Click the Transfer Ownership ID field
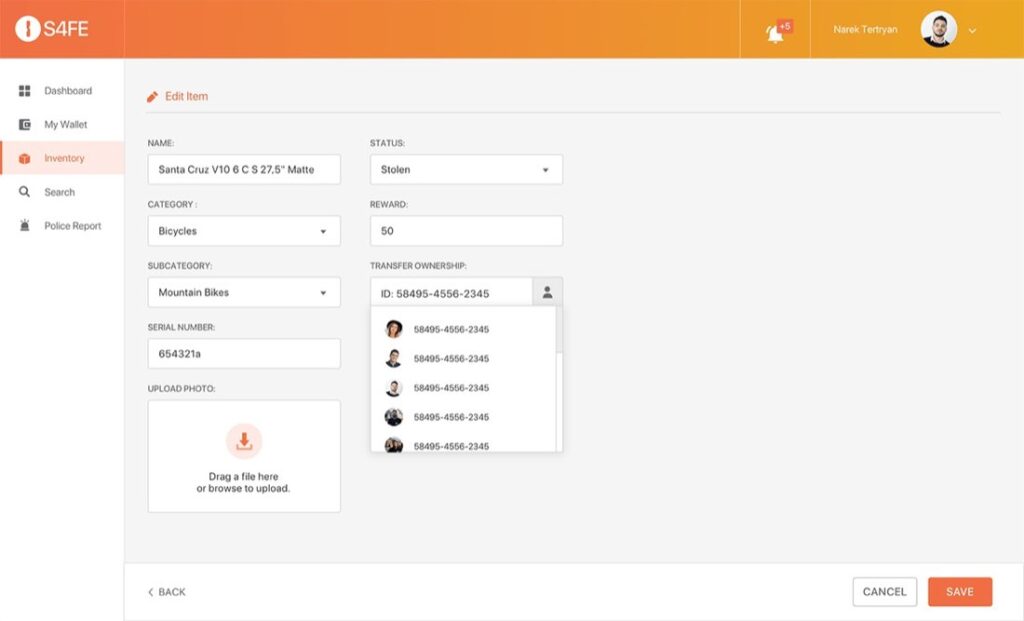1024x621 pixels. pyautogui.click(x=451, y=293)
